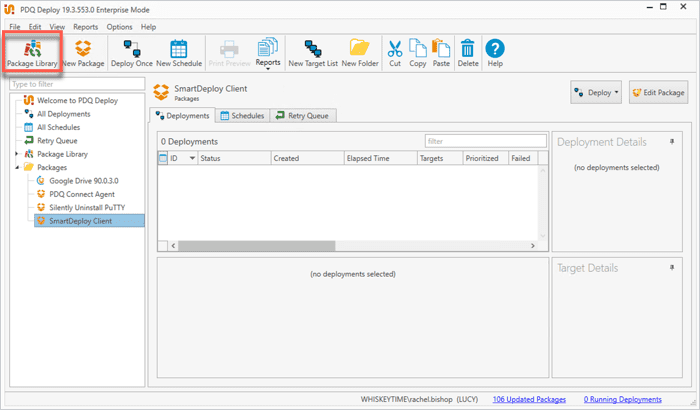Image resolution: width=700 pixels, height=410 pixels.
Task: Collapse the Packages folder node
Action: [17, 167]
